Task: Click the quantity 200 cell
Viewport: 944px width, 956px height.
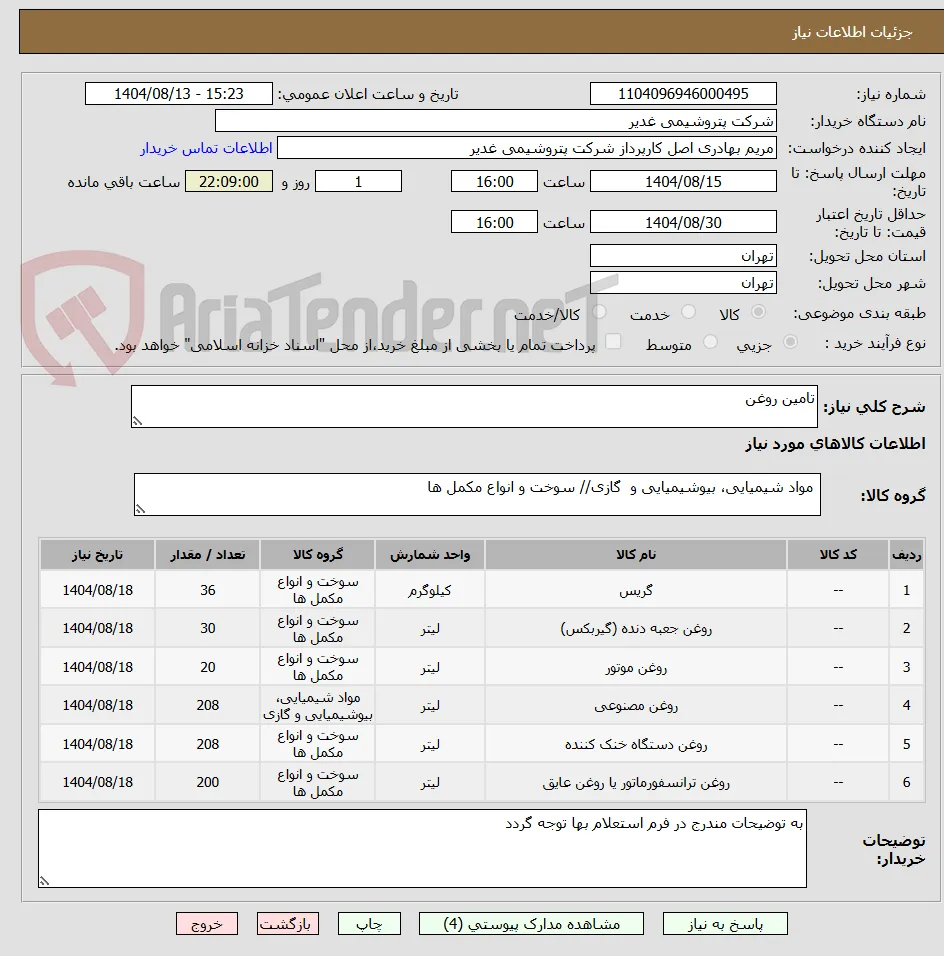Action: click(x=207, y=782)
